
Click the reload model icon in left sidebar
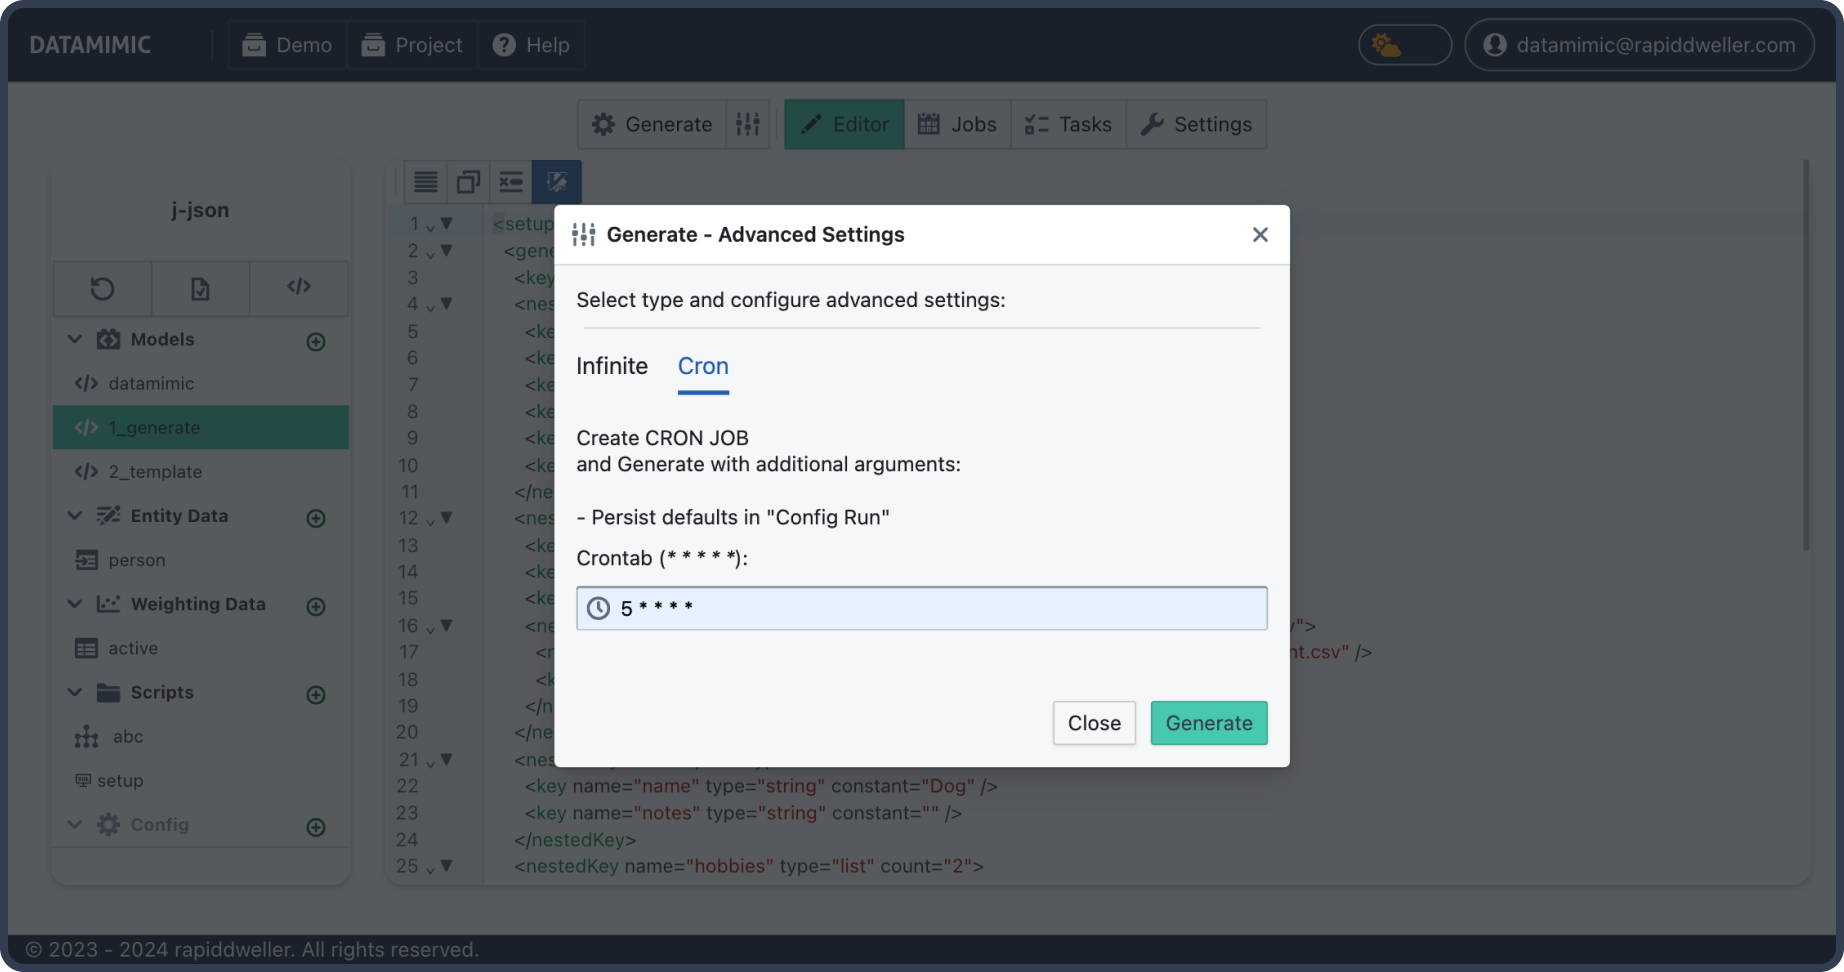click(x=101, y=289)
